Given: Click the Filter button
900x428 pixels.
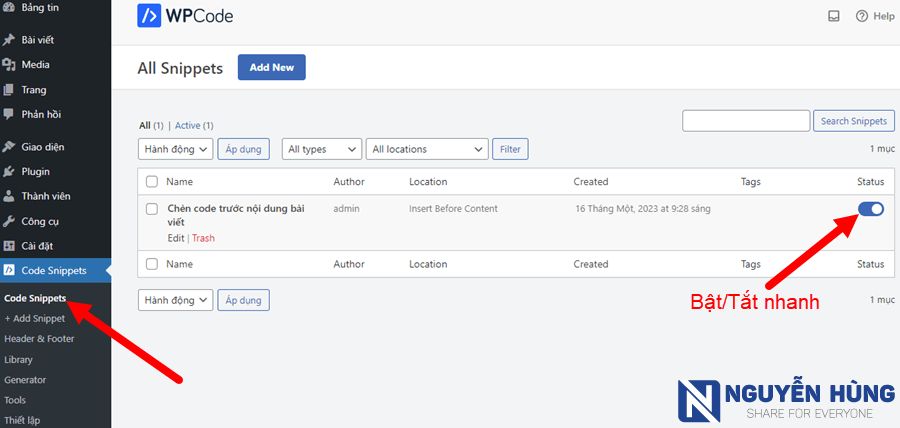Looking at the screenshot, I should coord(510,149).
